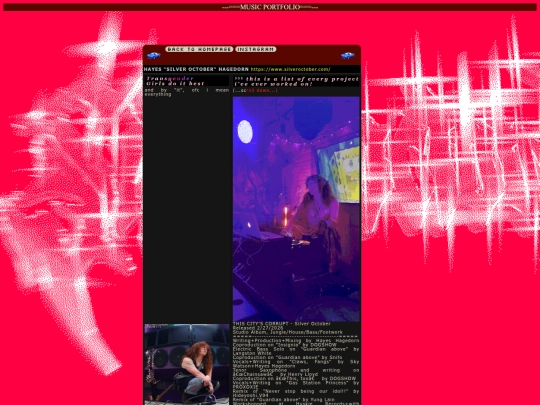This screenshot has width=540, height=405.
Task: Open the Instagram button
Action: coord(256,49)
